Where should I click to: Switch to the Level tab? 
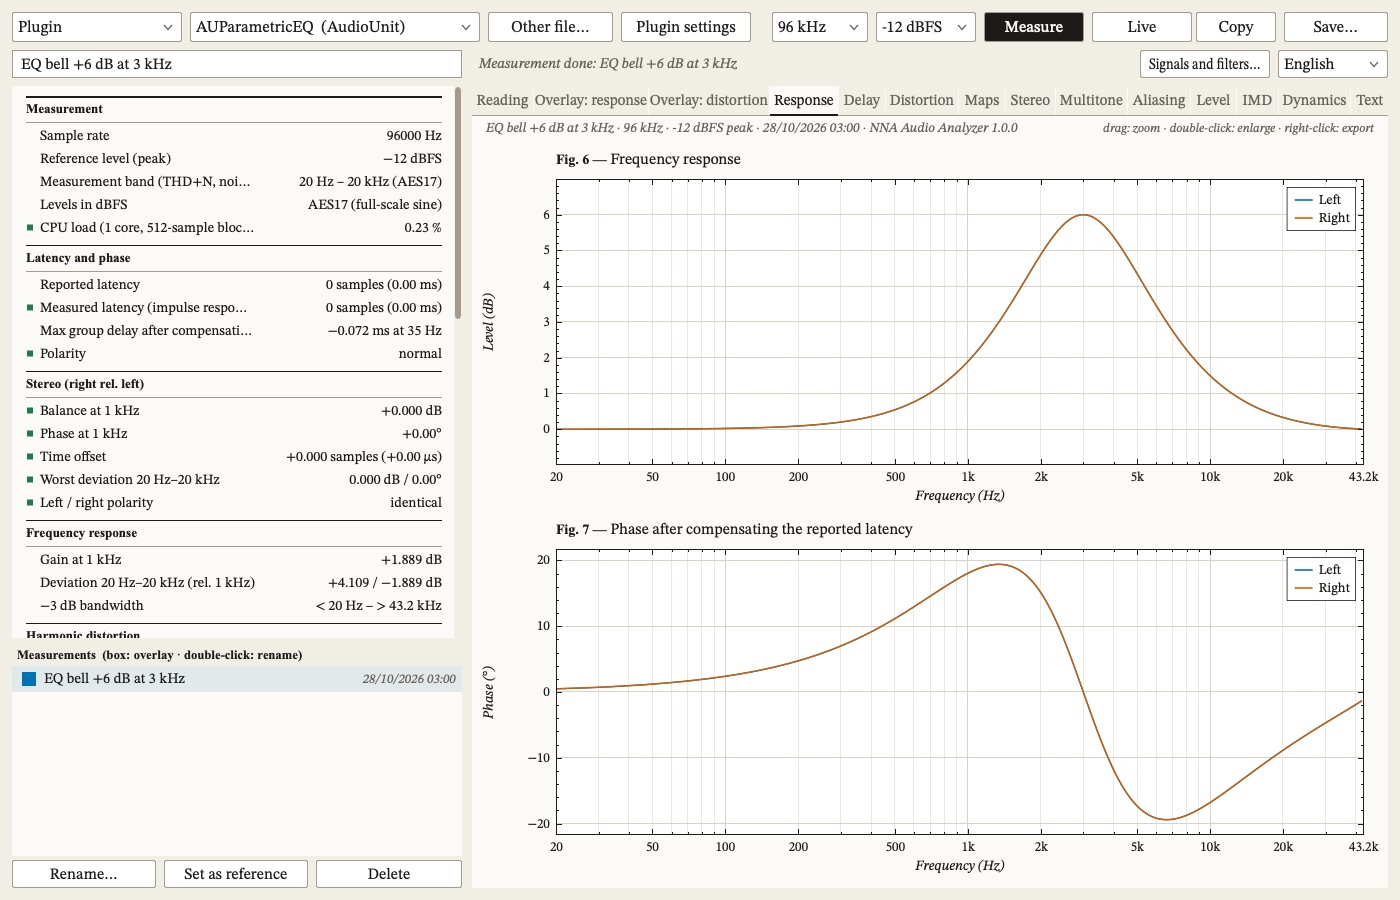1213,100
